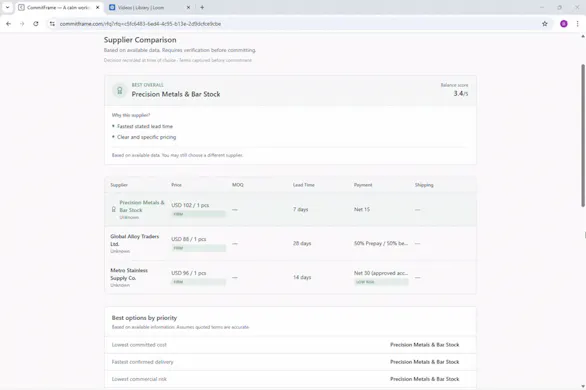Click FIRM badge under USD 96 price

[x=198, y=282]
